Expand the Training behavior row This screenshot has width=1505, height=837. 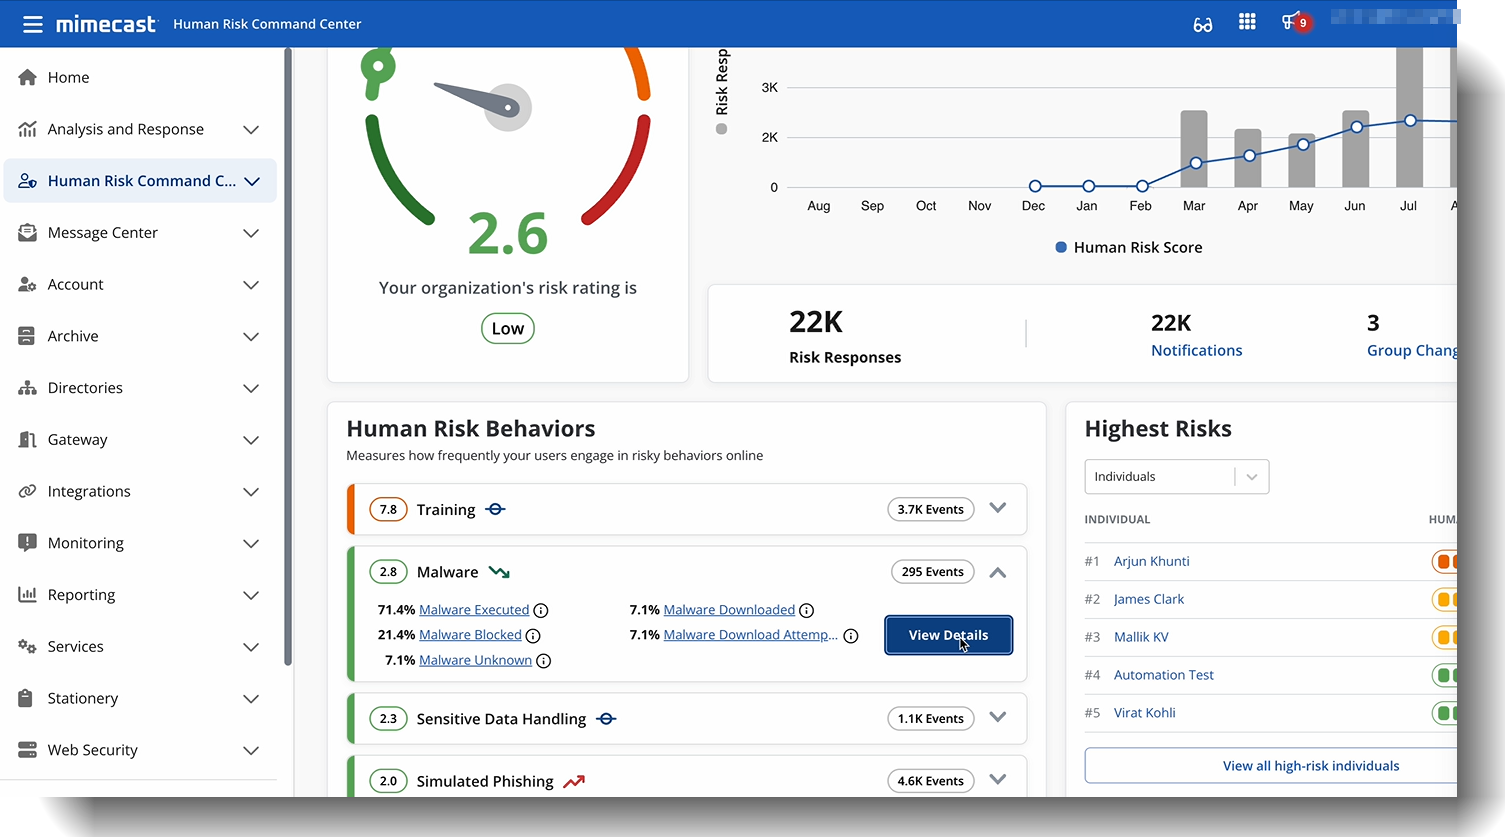997,508
